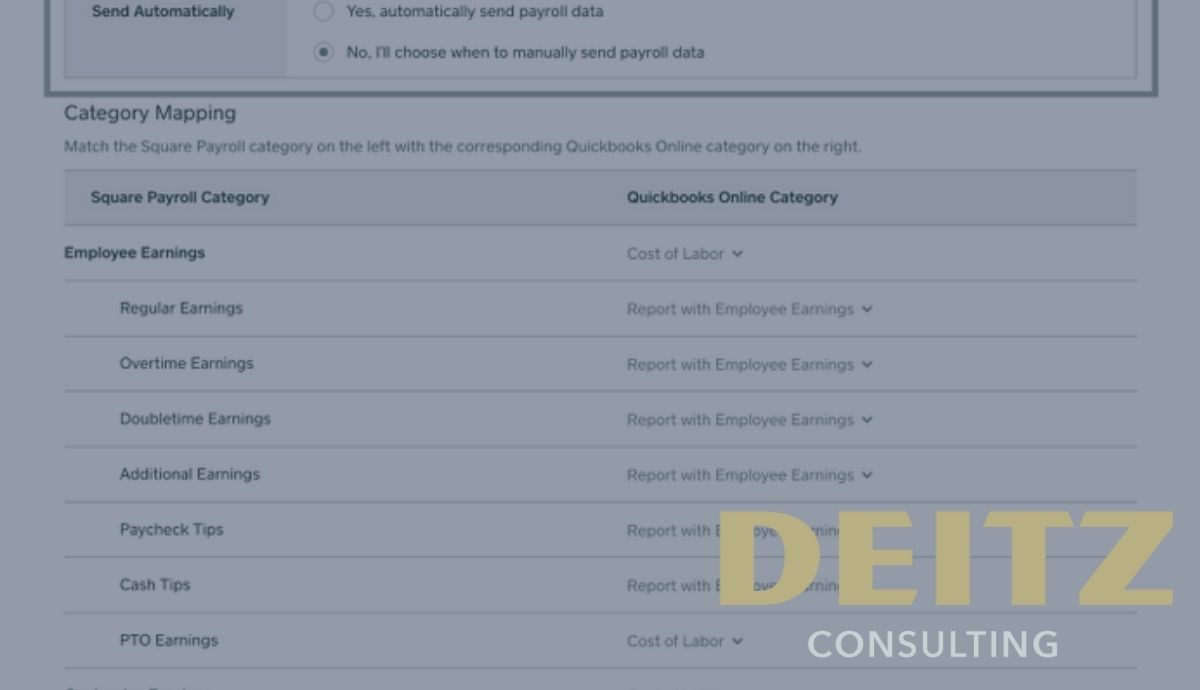
Task: Open the mapping dropdown for Overtime Earnings
Action: click(751, 364)
